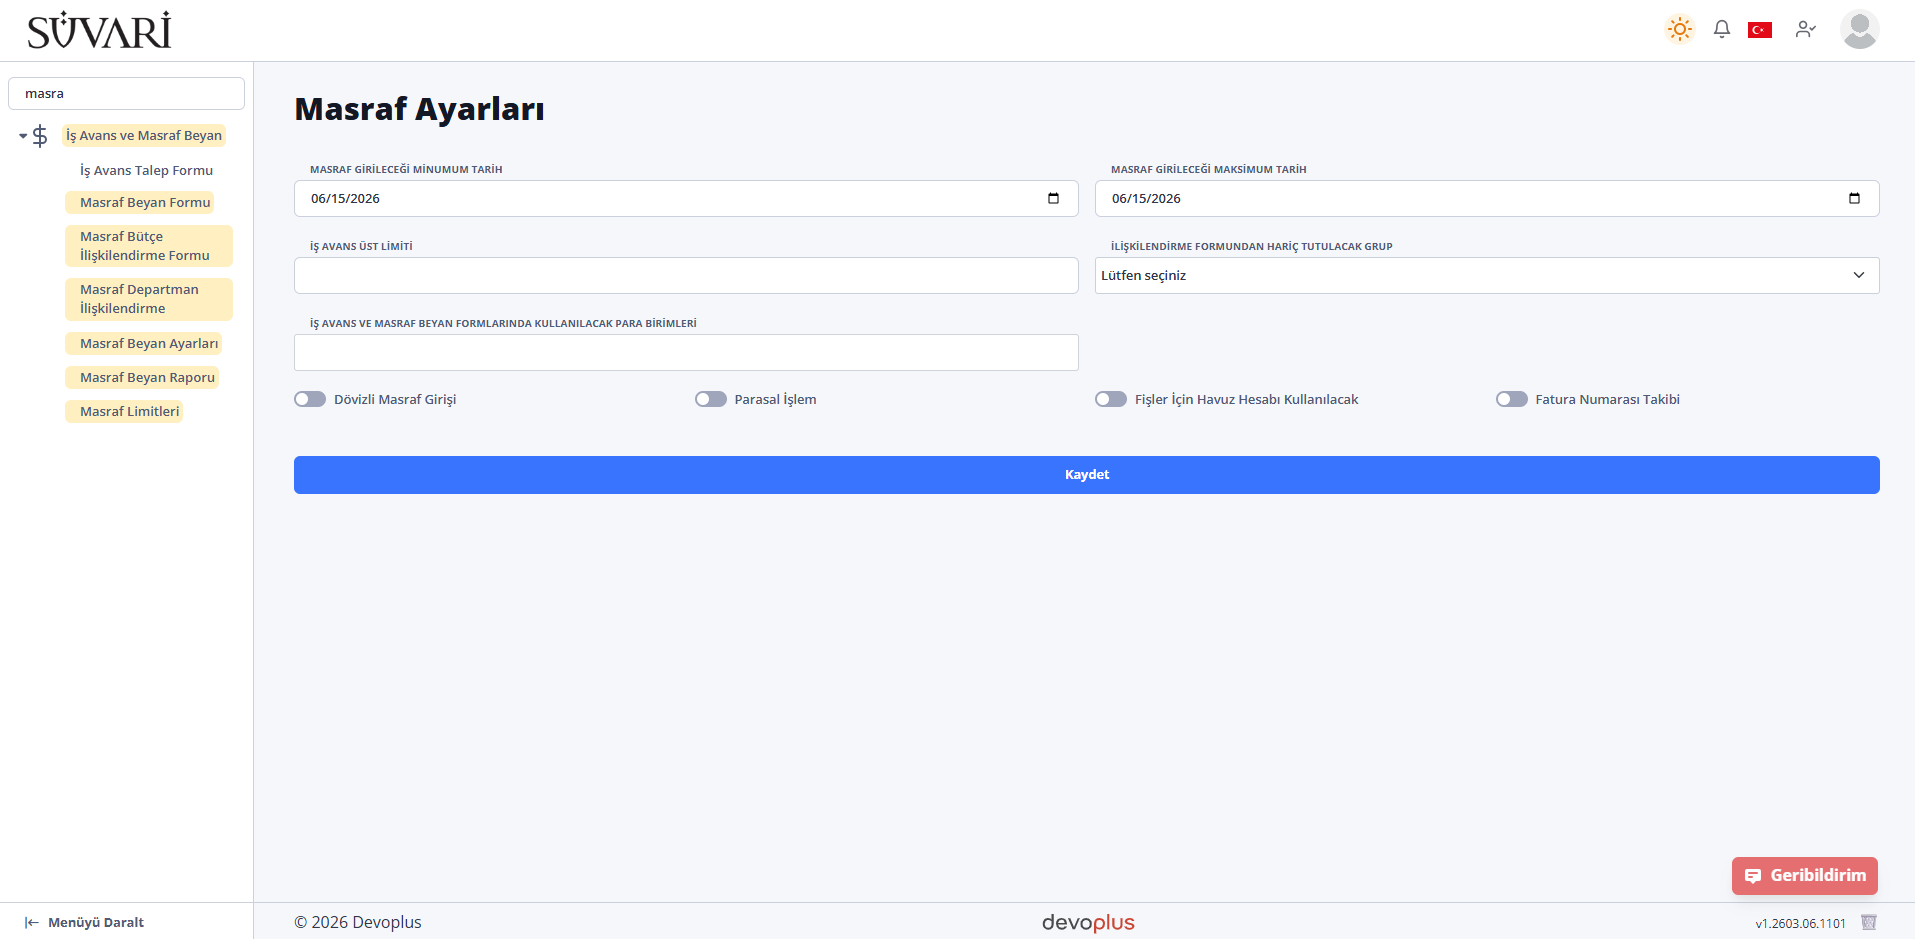Toggle the sun light-theme icon
The height and width of the screenshot is (939, 1915).
1680,29
